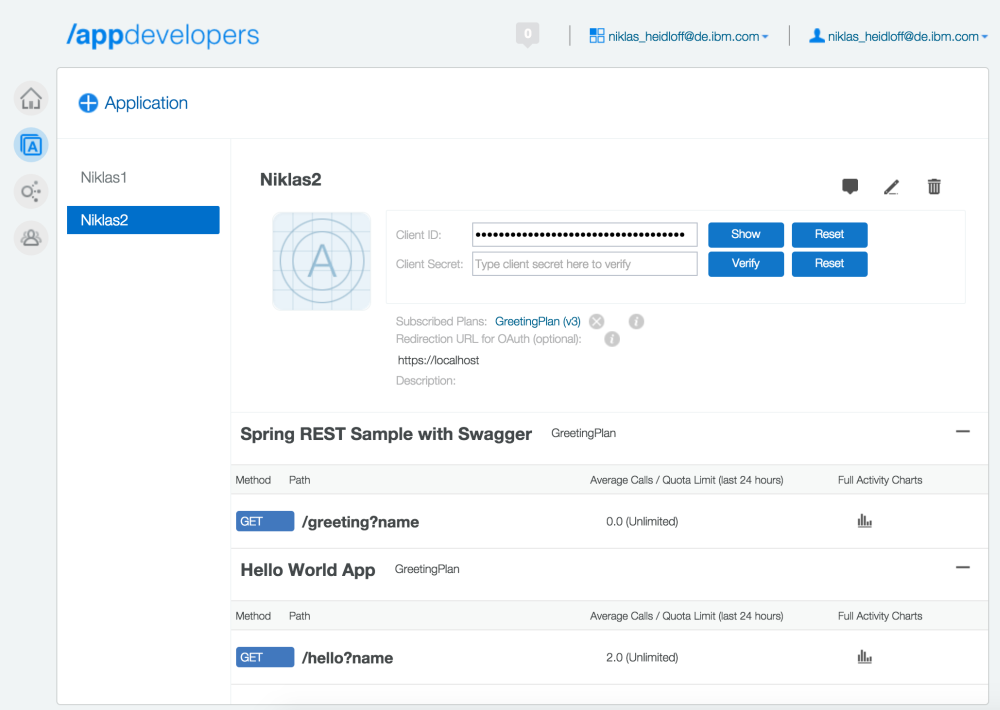Select Niklas1 in the application list

(x=104, y=177)
